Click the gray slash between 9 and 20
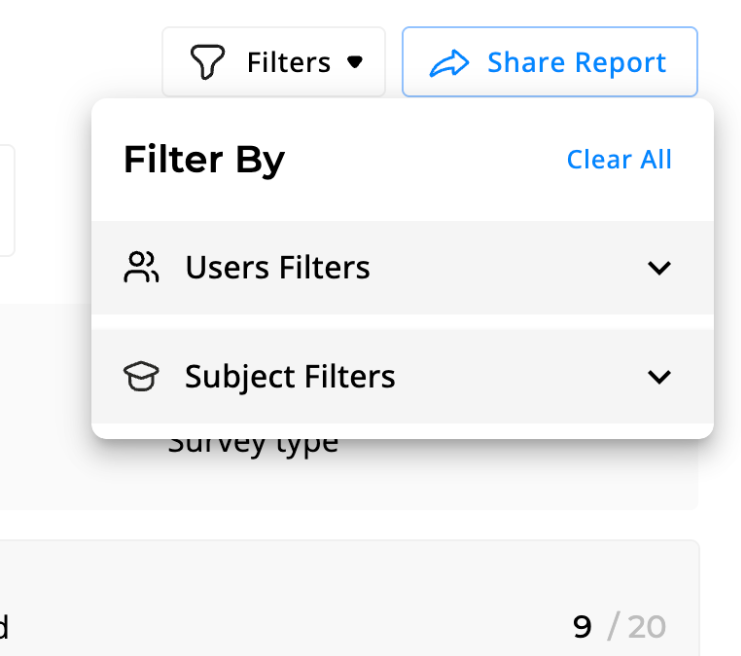The height and width of the screenshot is (656, 741). pyautogui.click(x=612, y=627)
